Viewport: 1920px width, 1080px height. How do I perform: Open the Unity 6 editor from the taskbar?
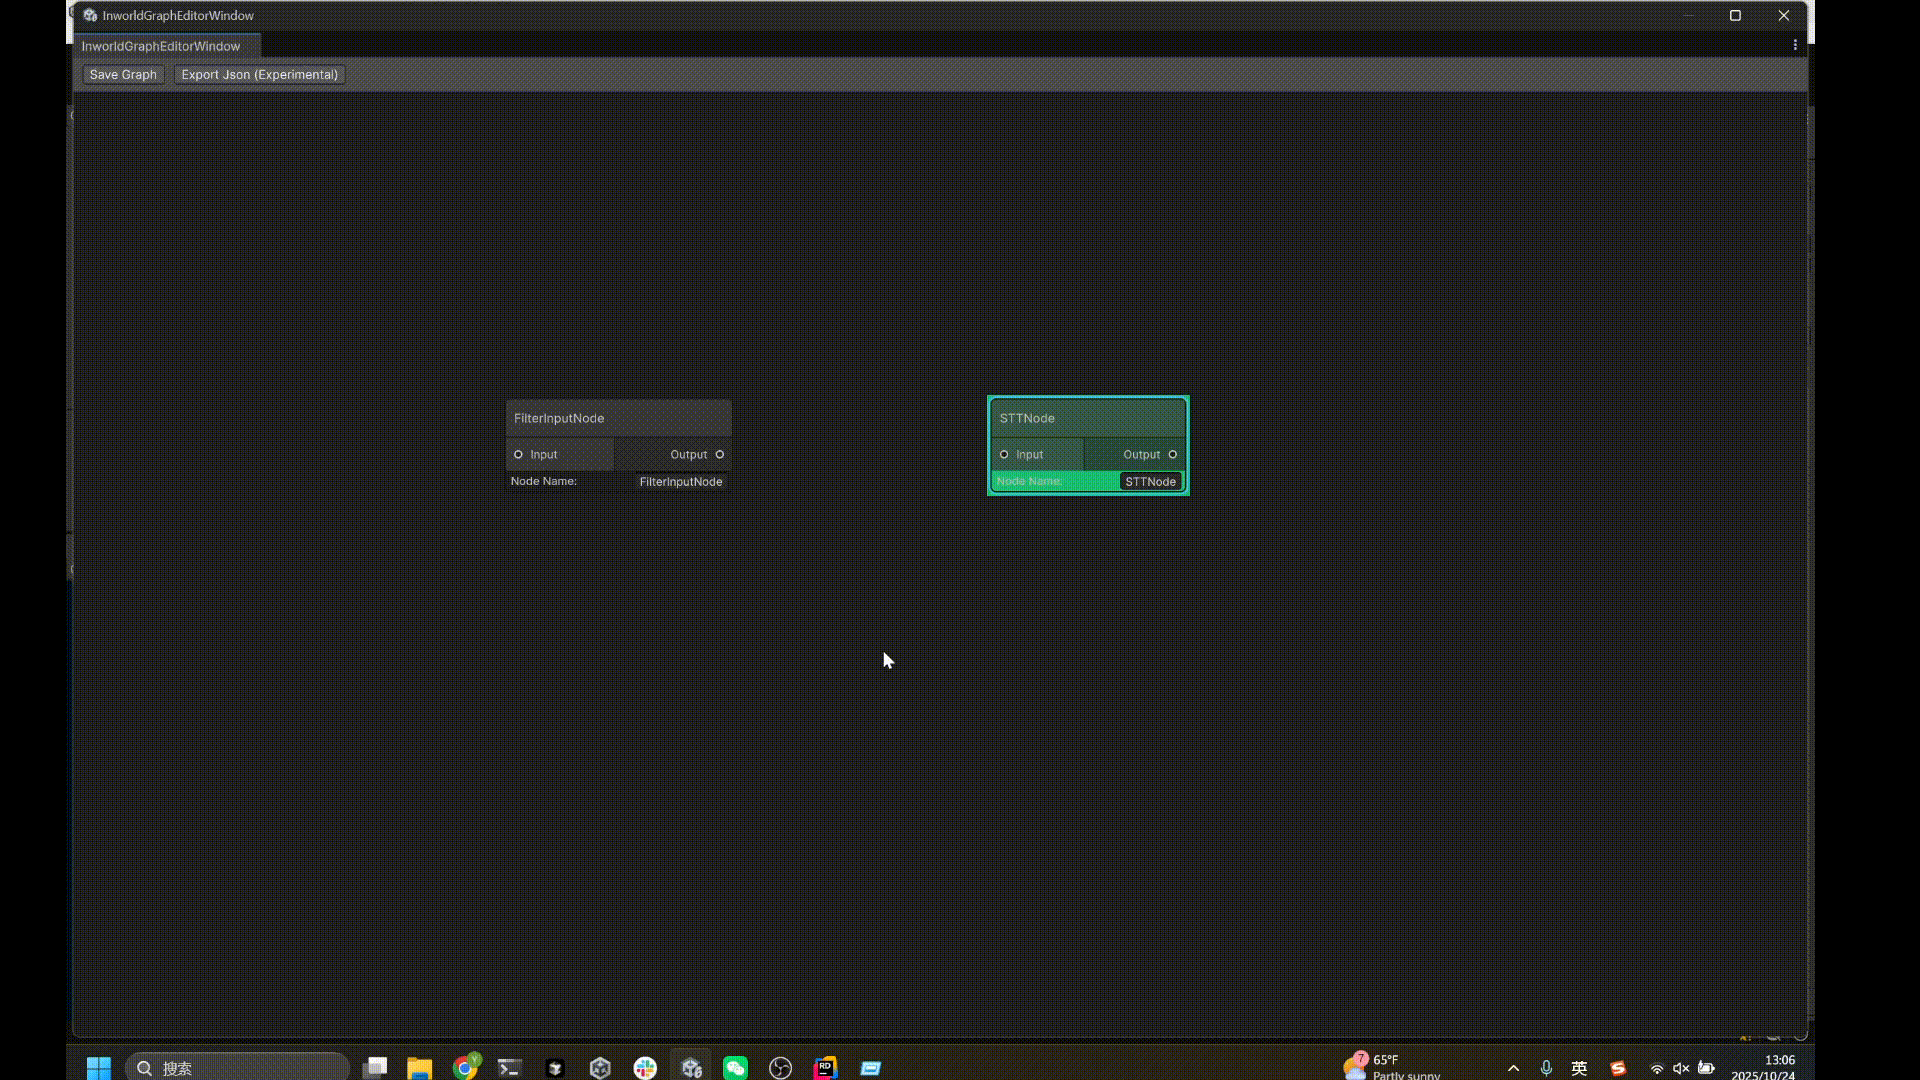pos(691,1067)
